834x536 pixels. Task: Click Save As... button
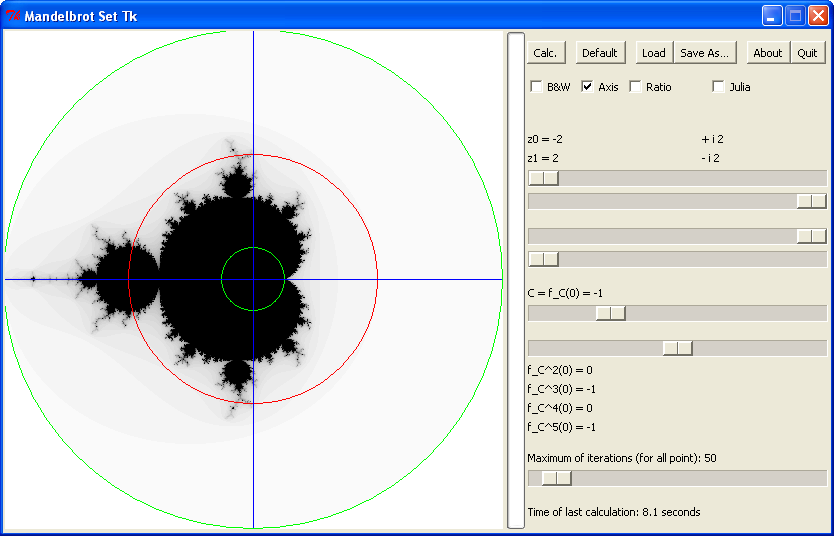point(704,53)
